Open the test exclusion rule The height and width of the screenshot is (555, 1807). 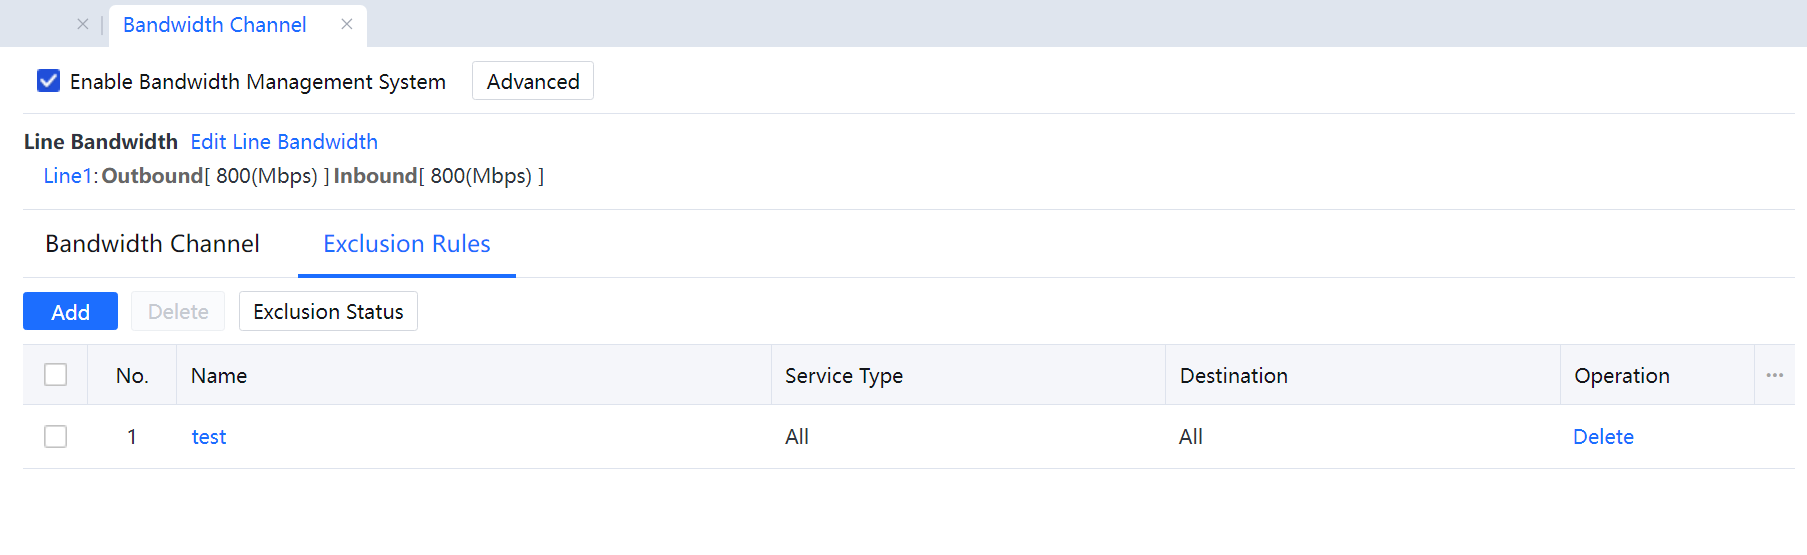point(209,437)
